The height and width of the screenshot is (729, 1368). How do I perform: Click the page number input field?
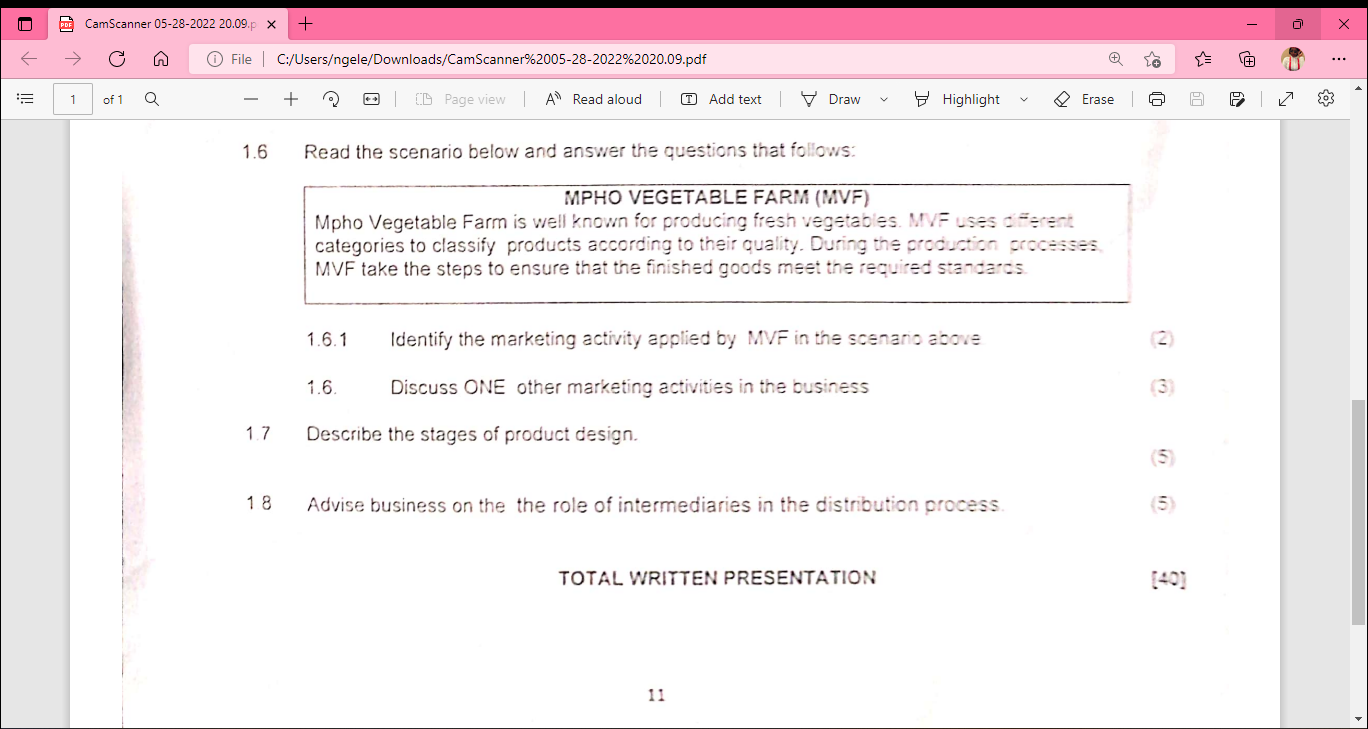click(x=72, y=99)
